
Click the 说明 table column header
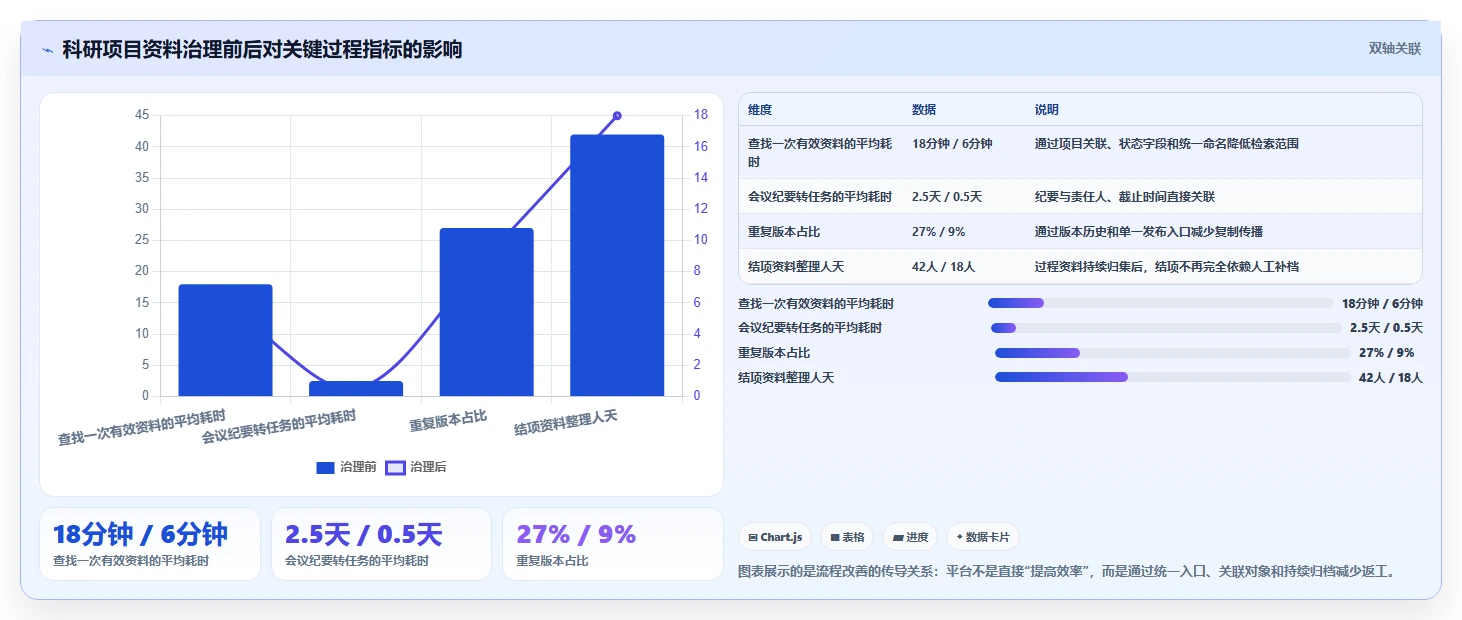(1047, 110)
